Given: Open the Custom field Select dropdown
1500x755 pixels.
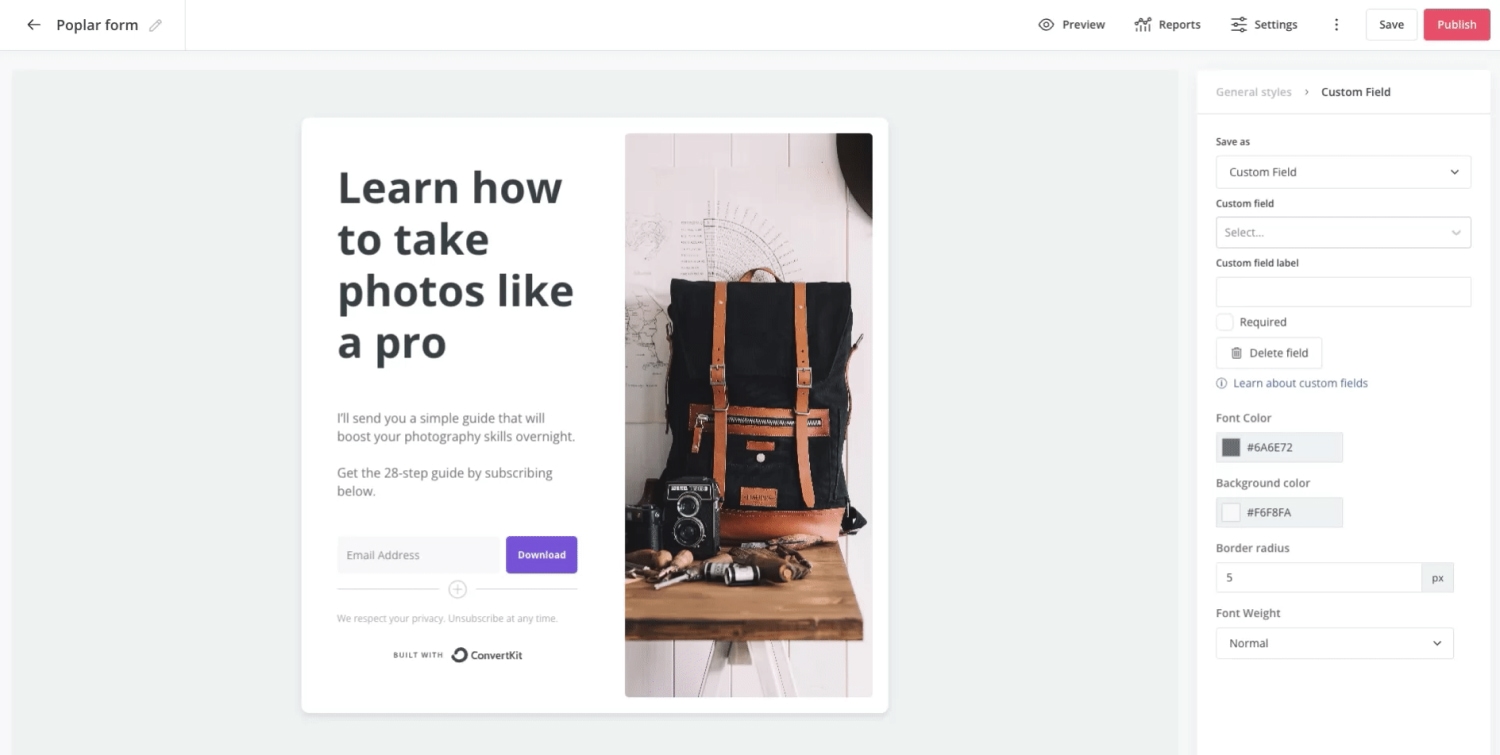Looking at the screenshot, I should coord(1343,232).
